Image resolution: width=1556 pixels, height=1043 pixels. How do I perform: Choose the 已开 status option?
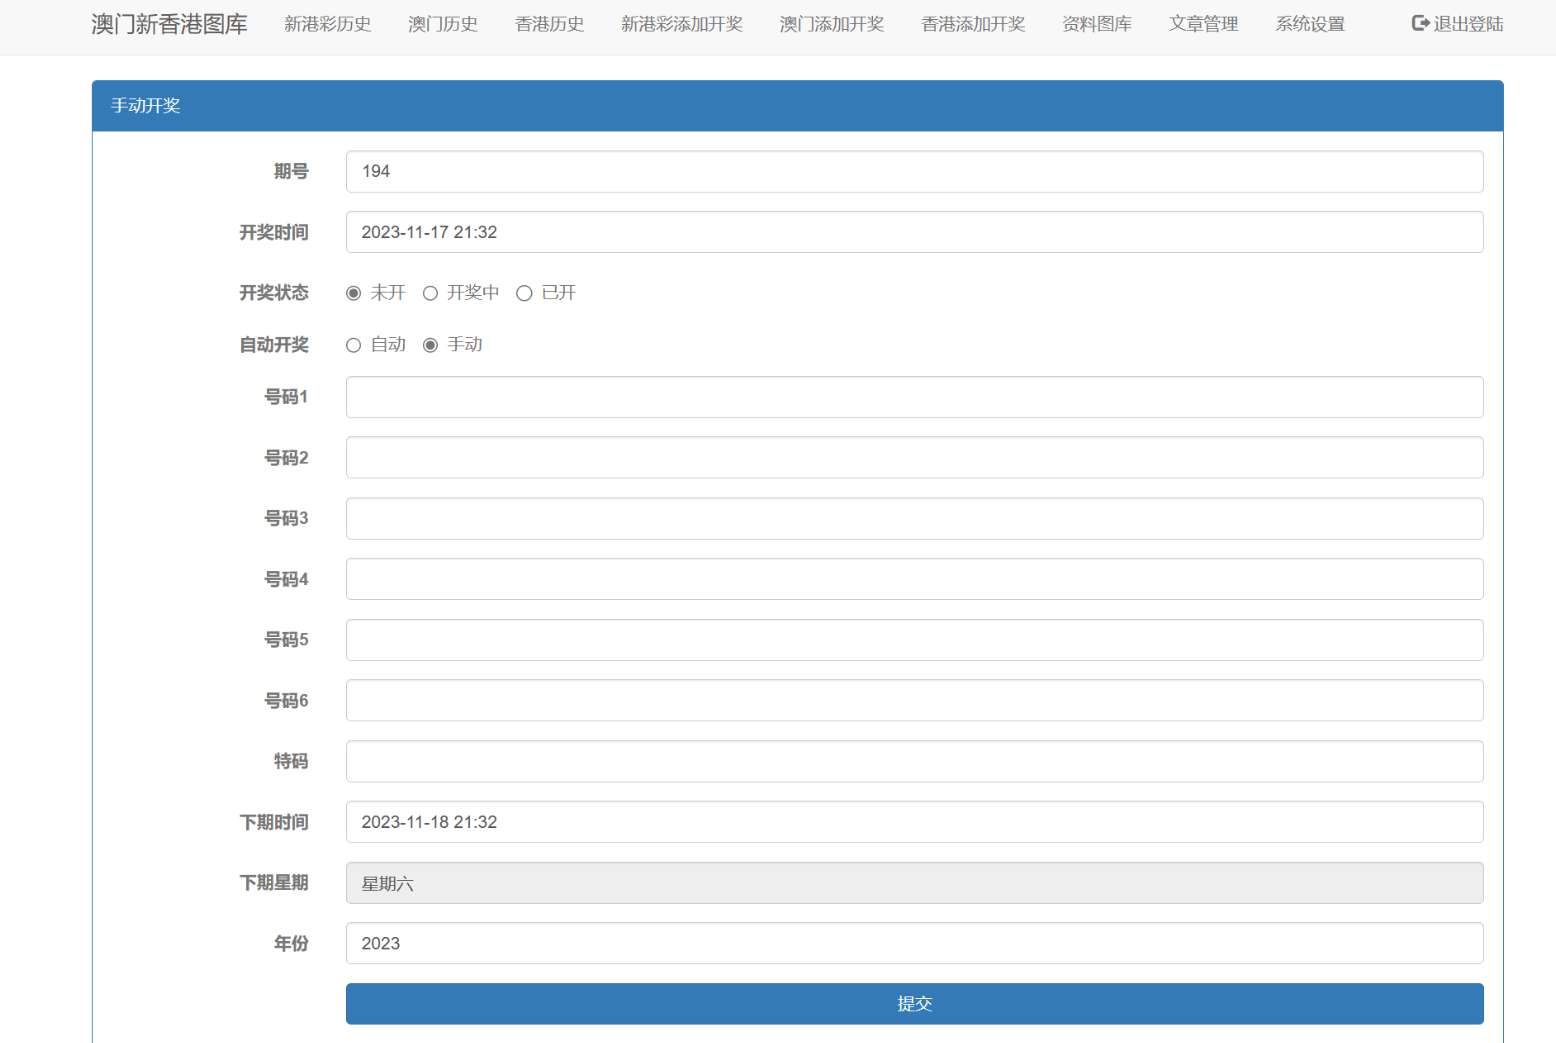pos(524,293)
